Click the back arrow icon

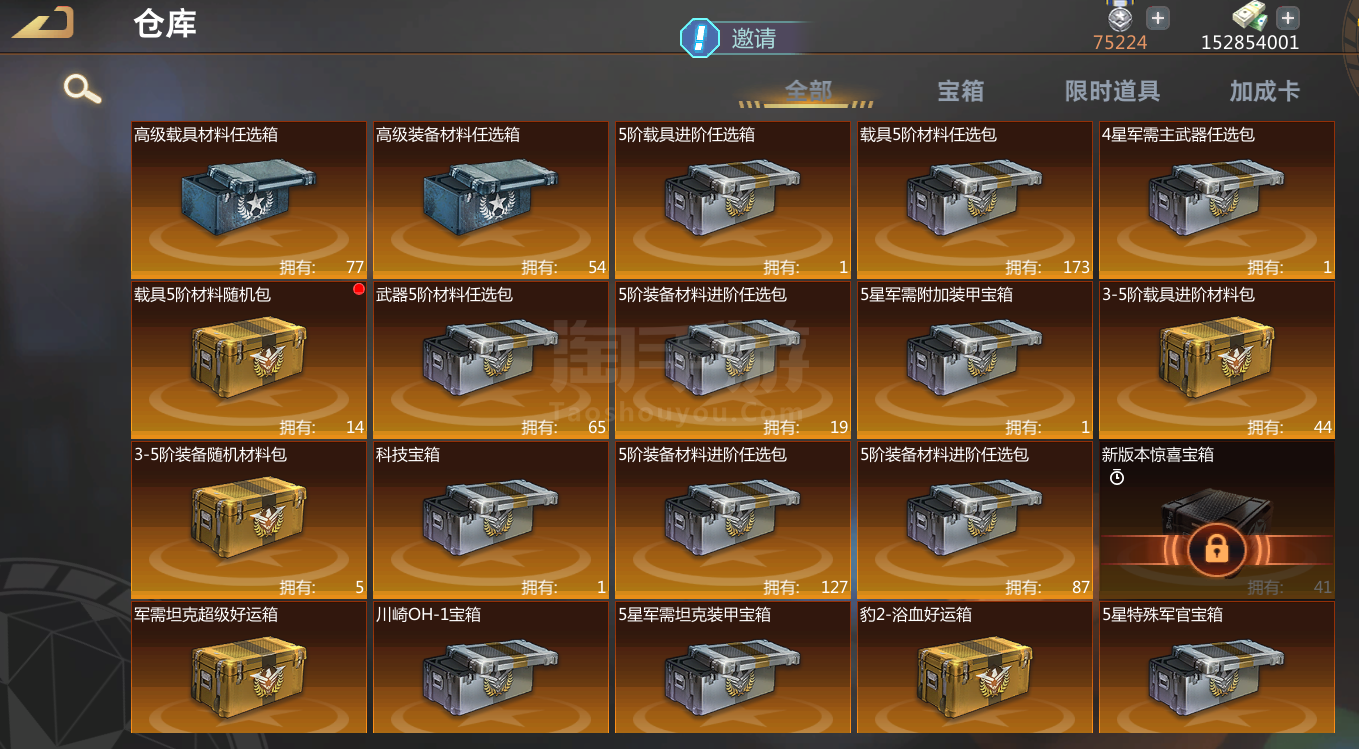click(x=43, y=22)
